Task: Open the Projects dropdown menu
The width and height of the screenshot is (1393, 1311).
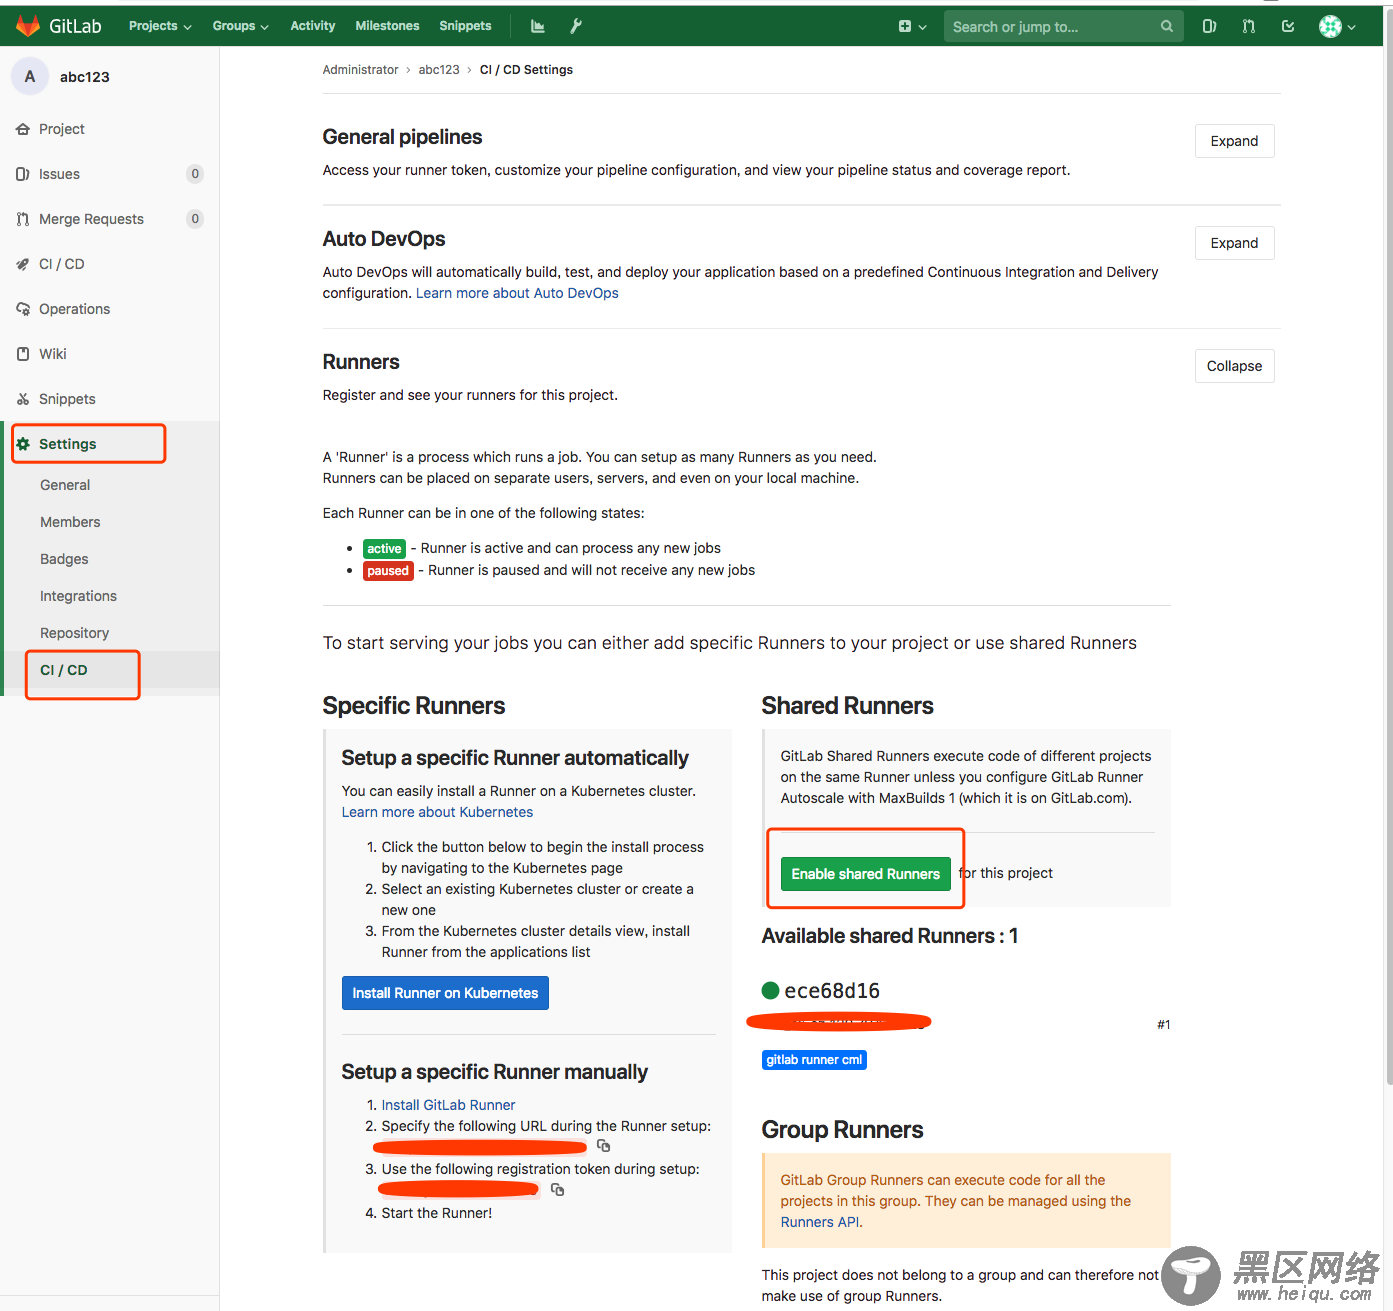Action: point(160,26)
